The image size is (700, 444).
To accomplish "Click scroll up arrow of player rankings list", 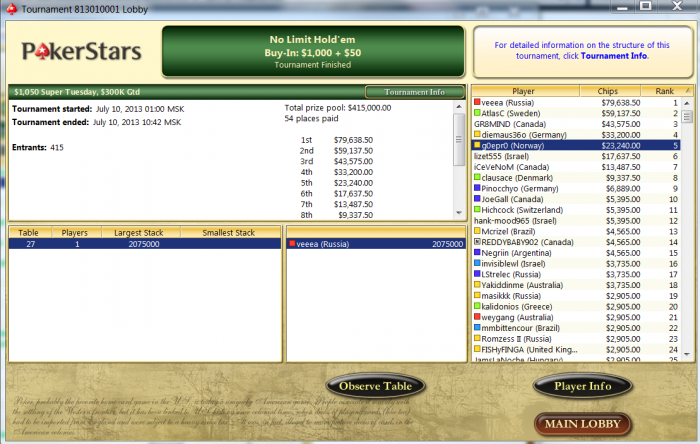I will (x=687, y=103).
